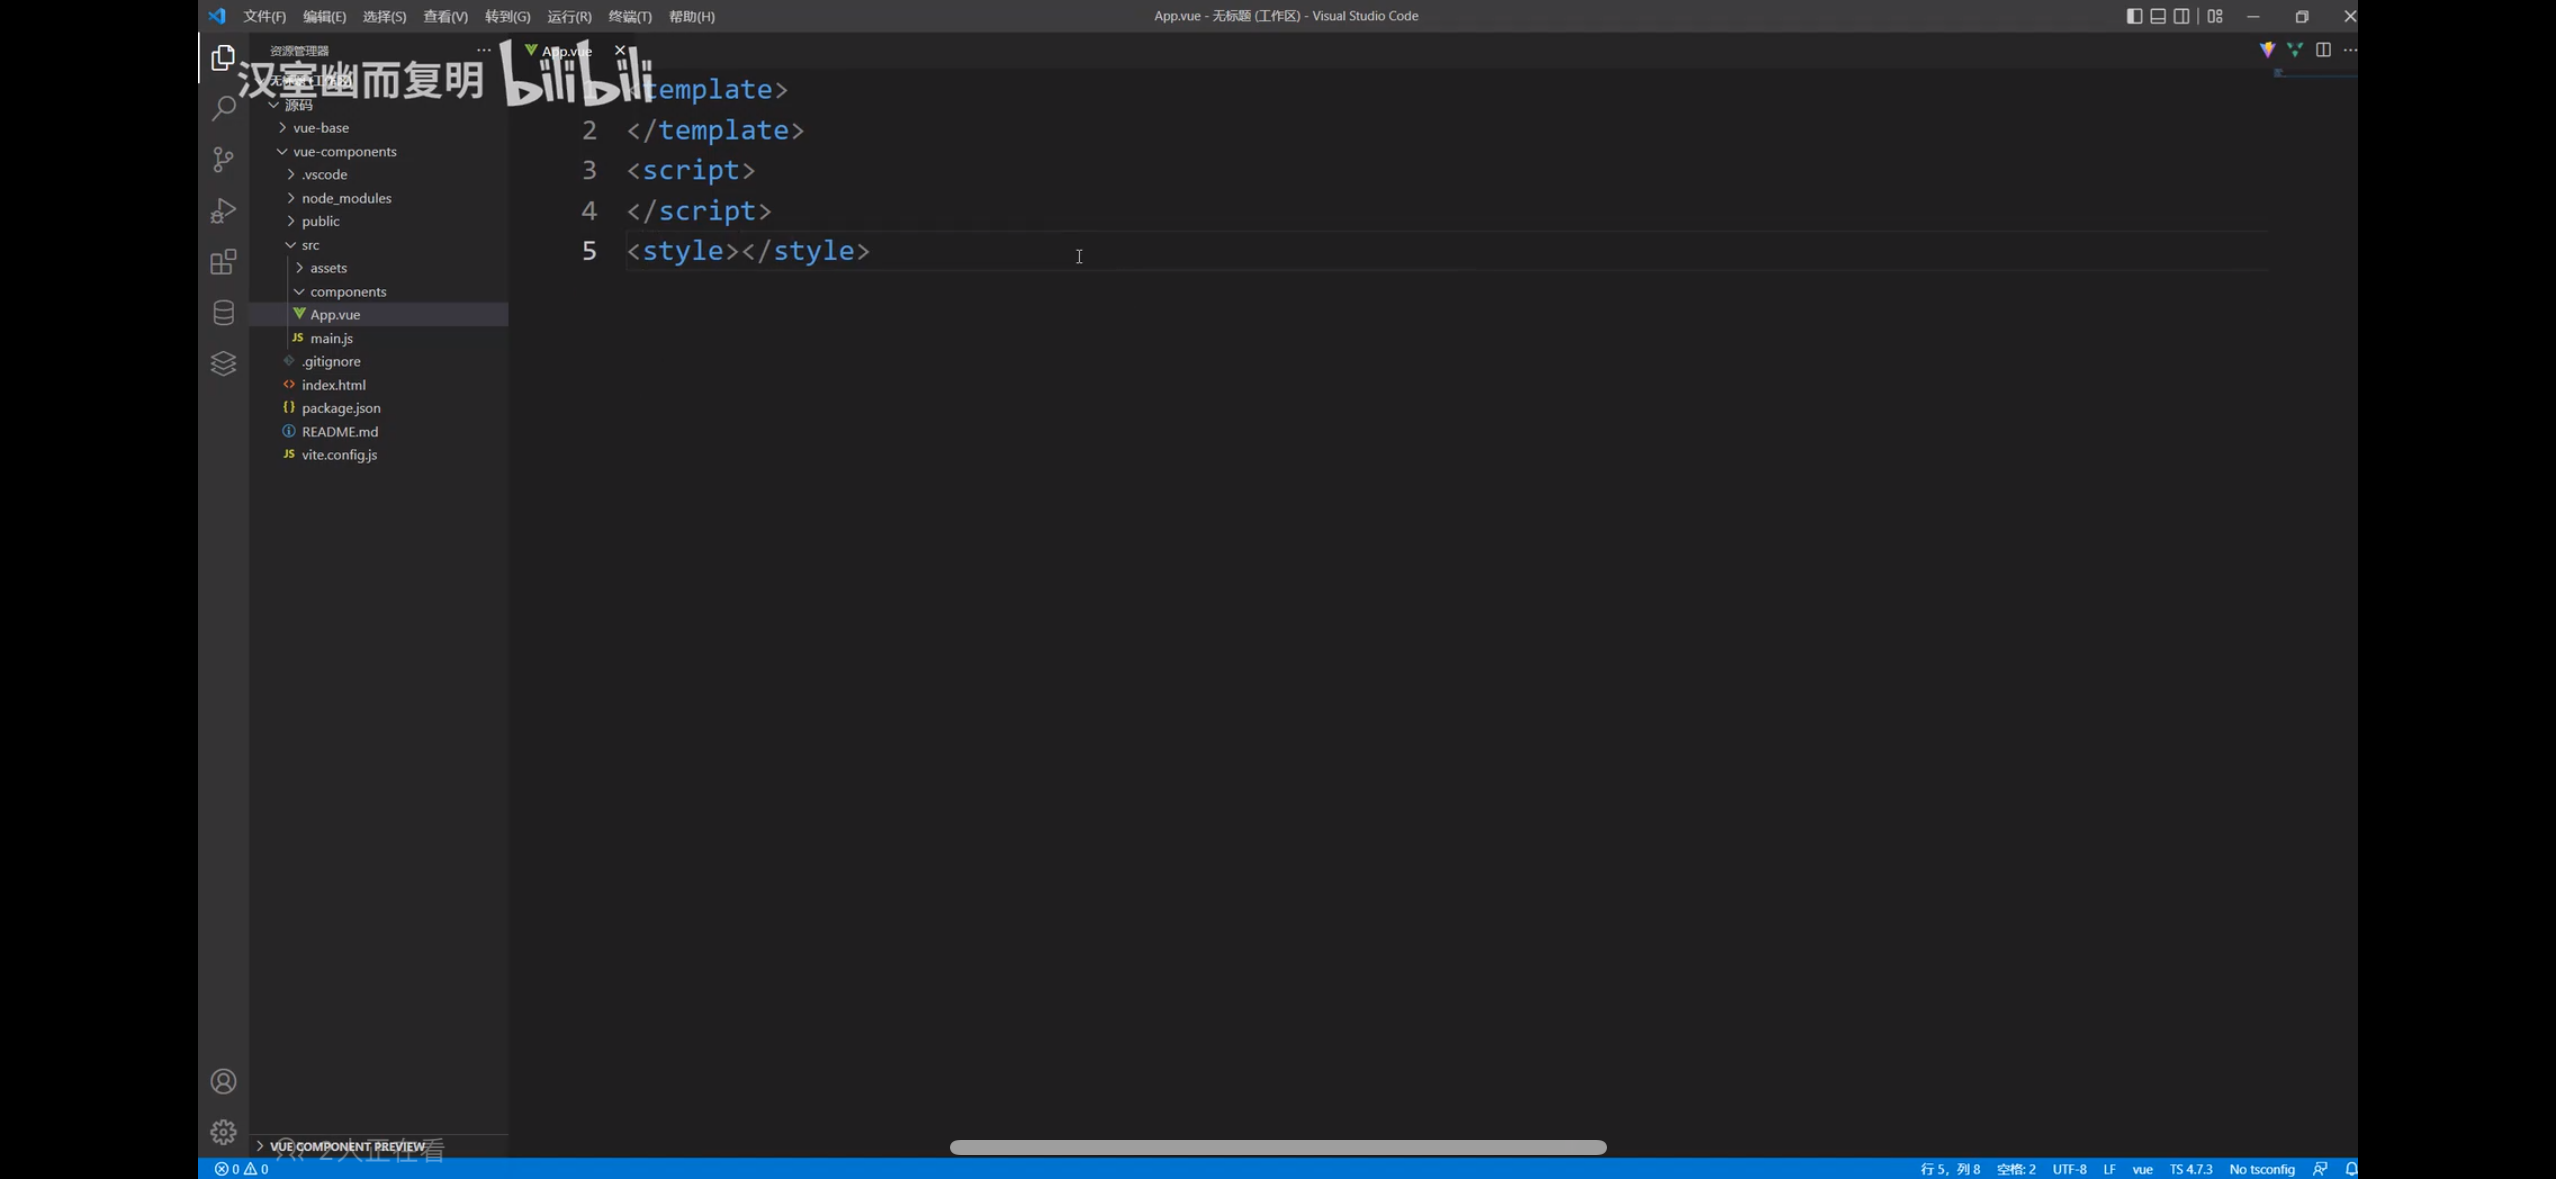Click the Accounts icon in activity bar
Image resolution: width=2556 pixels, height=1179 pixels.
coord(223,1082)
